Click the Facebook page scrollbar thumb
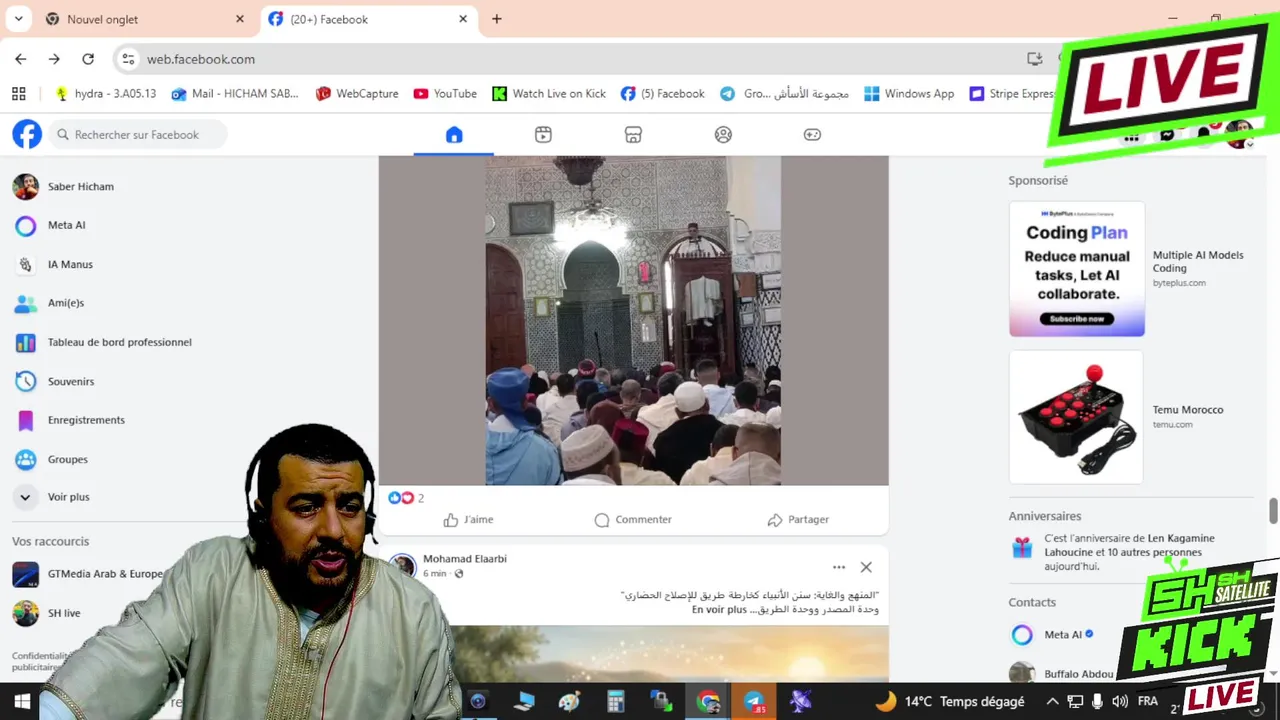This screenshot has height=720, width=1280. click(1273, 510)
